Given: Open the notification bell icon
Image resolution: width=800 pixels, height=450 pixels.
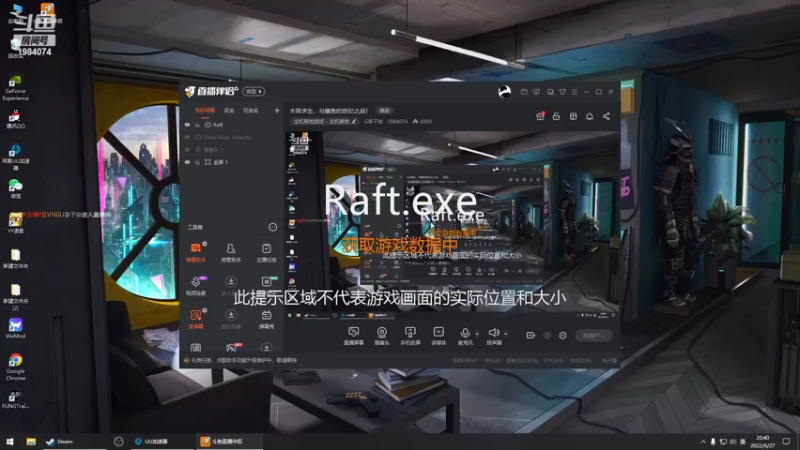Looking at the screenshot, I should click(589, 116).
